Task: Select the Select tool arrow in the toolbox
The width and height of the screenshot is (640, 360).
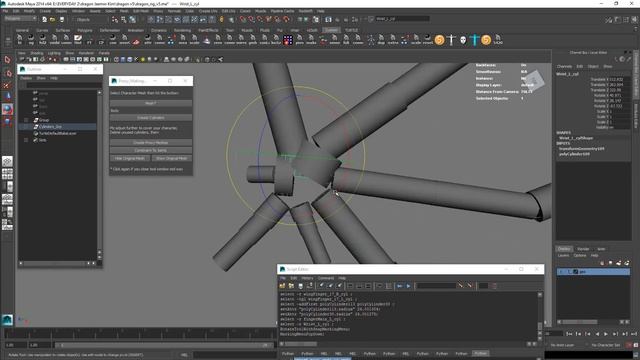Action: (7, 60)
